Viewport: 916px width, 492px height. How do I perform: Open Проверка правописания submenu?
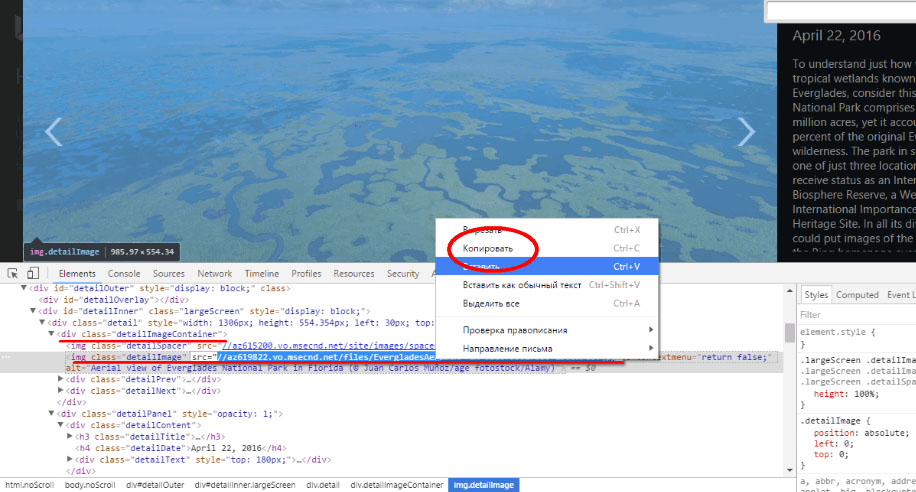point(547,330)
